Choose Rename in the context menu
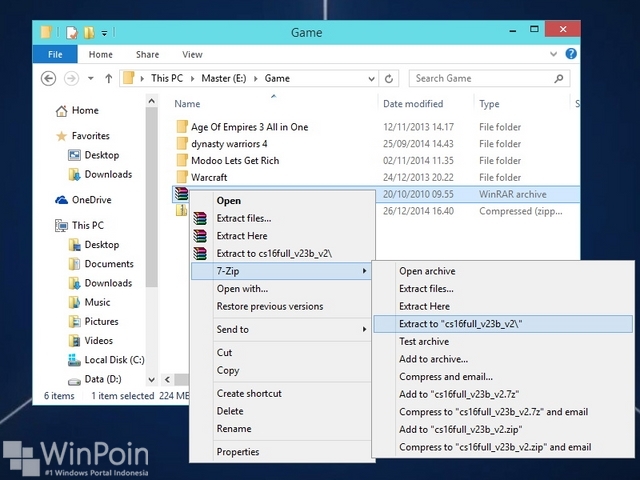 click(x=282, y=429)
